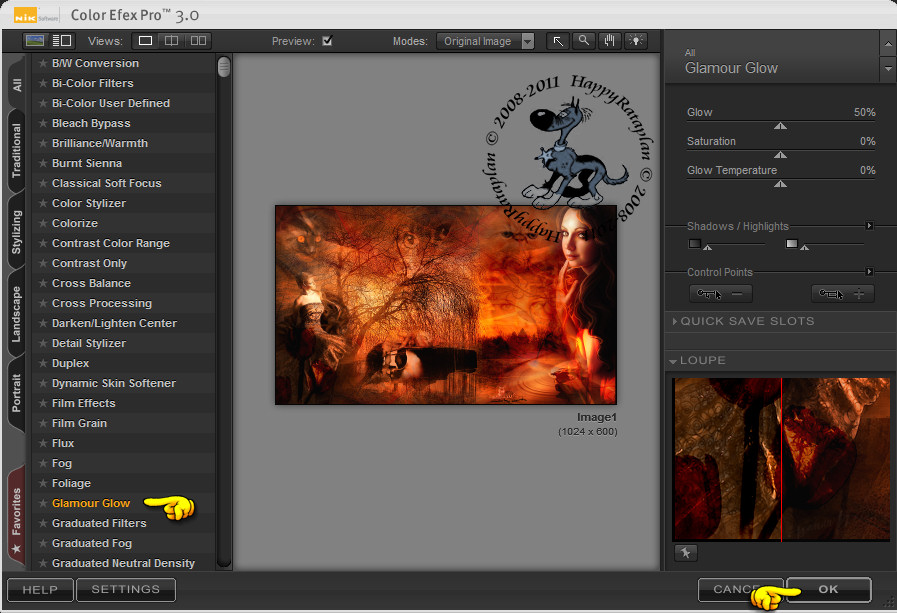Image resolution: width=897 pixels, height=613 pixels.
Task: Open the Portrait filters tab
Action: [x=17, y=393]
